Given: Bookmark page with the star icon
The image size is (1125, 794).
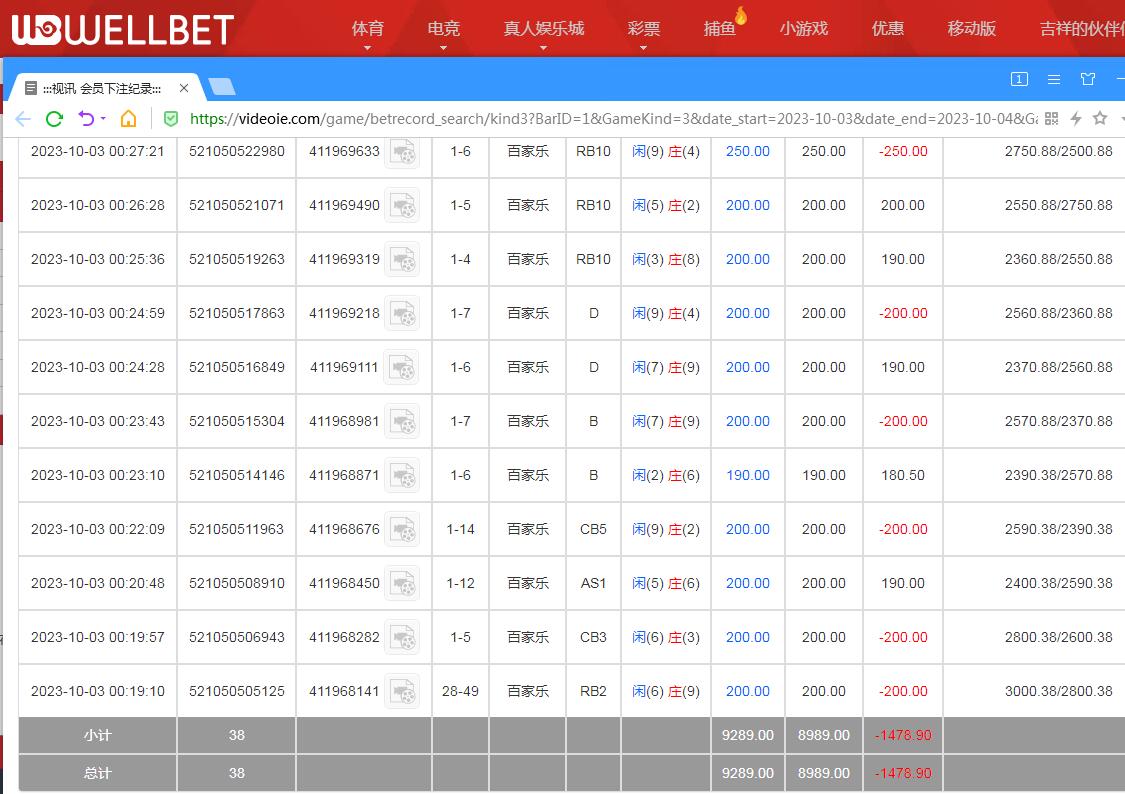Looking at the screenshot, I should (1100, 119).
